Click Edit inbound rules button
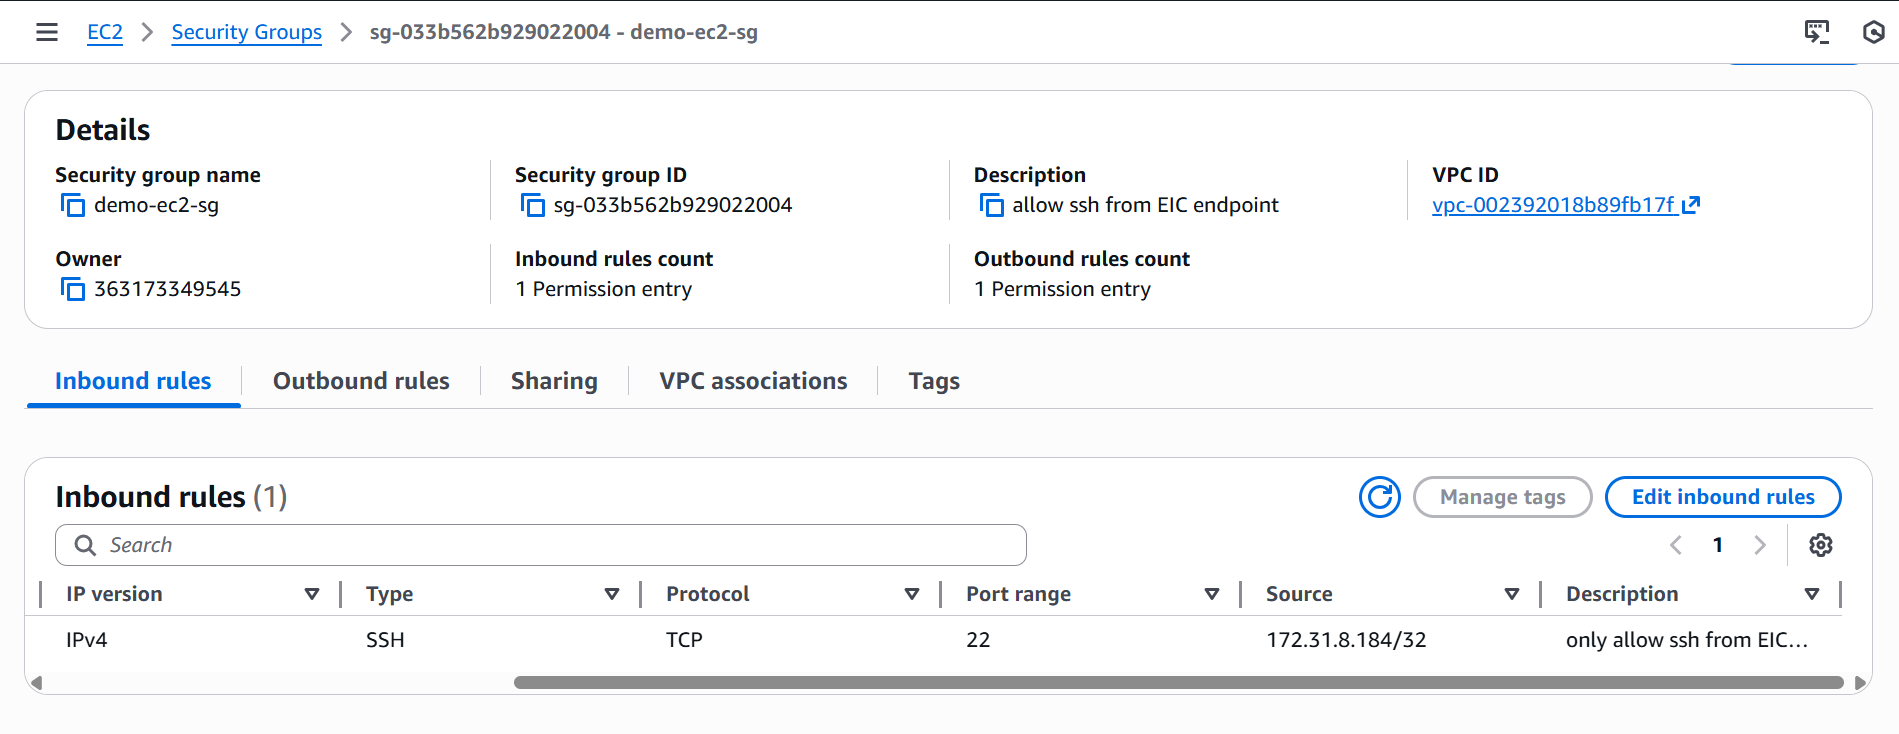This screenshot has width=1899, height=734. [1722, 497]
